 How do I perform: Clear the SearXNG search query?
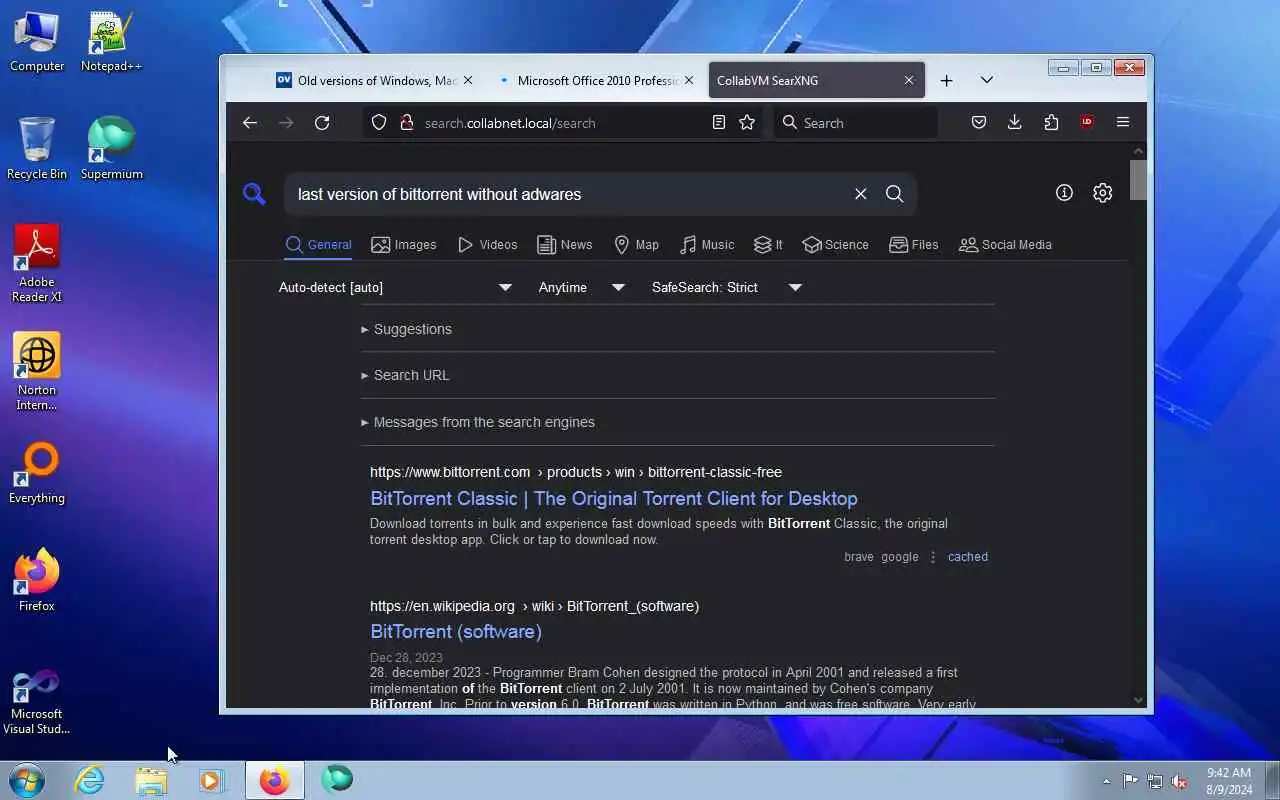[x=860, y=194]
